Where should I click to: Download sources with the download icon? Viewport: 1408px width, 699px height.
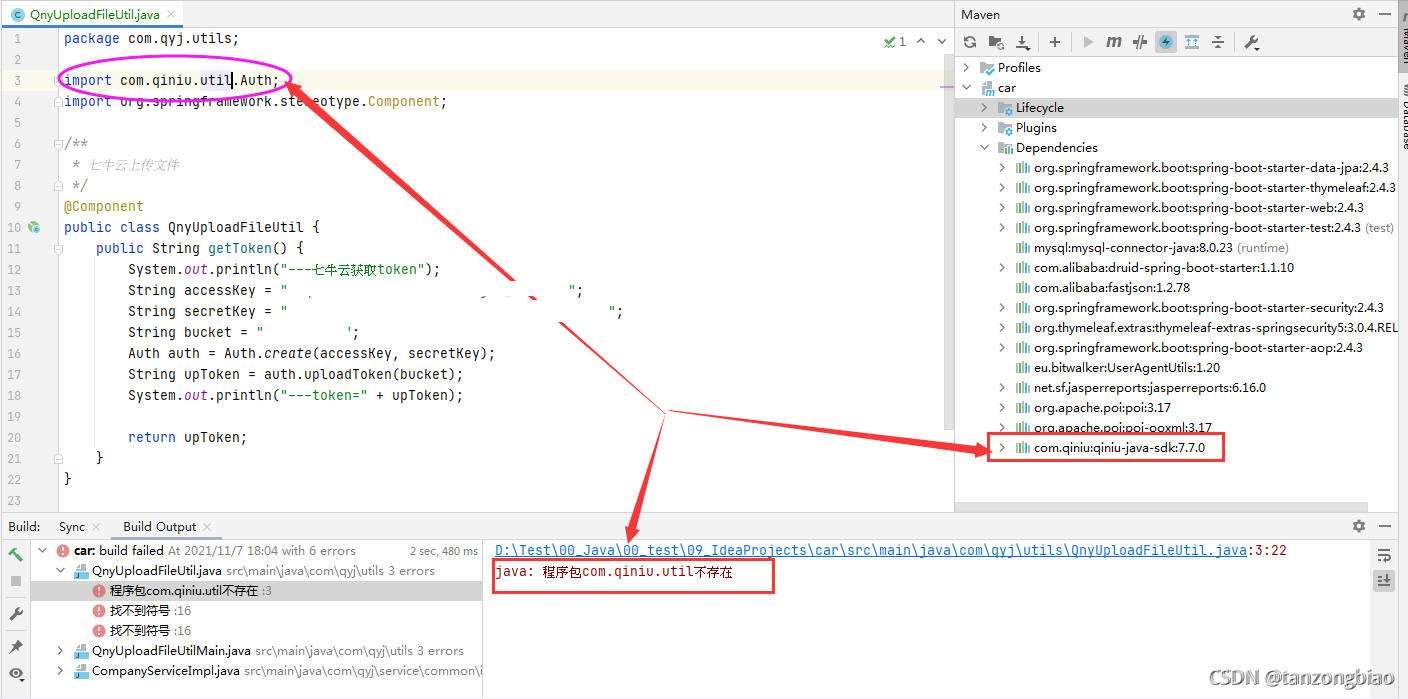point(1024,41)
